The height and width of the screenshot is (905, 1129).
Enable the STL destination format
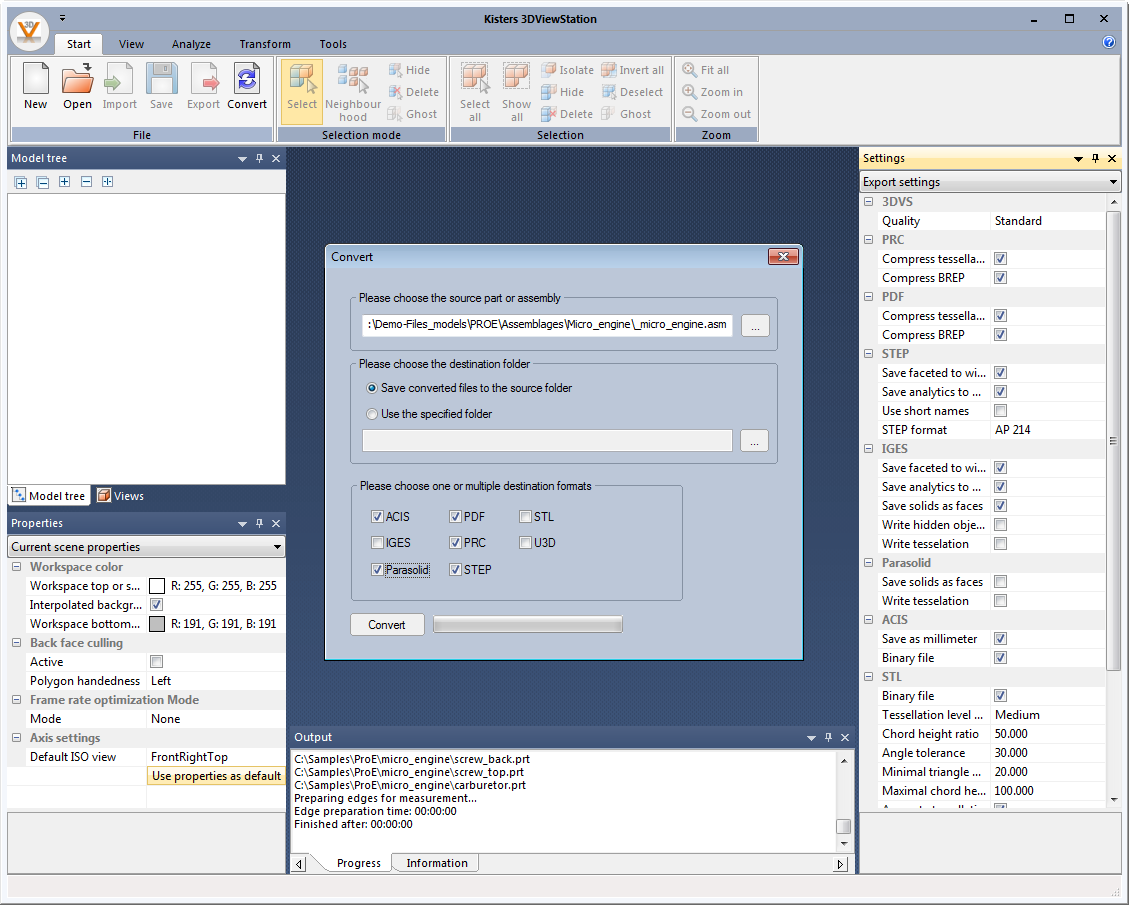526,517
